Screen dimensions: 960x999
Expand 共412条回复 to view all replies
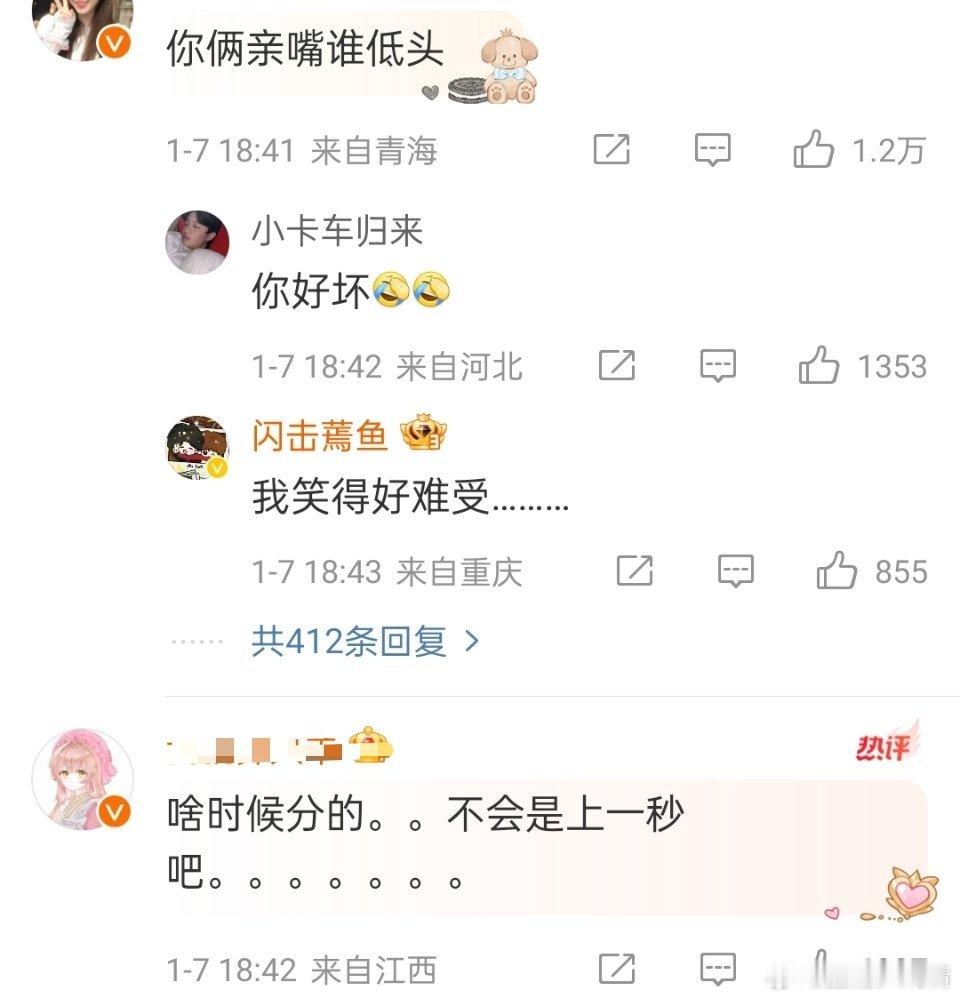pyautogui.click(x=365, y=641)
